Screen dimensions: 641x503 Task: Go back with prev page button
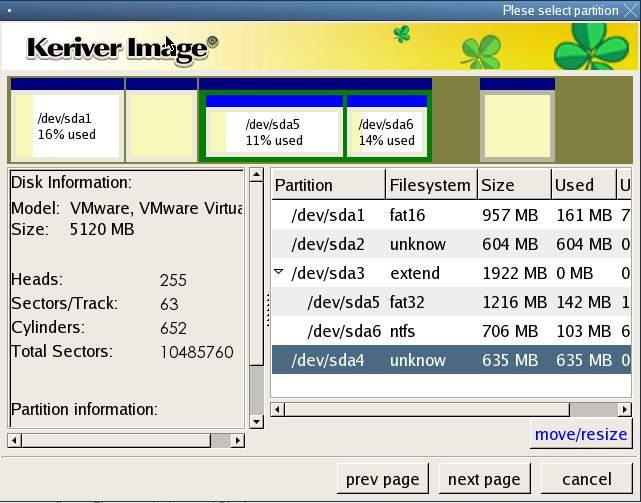[x=383, y=478]
